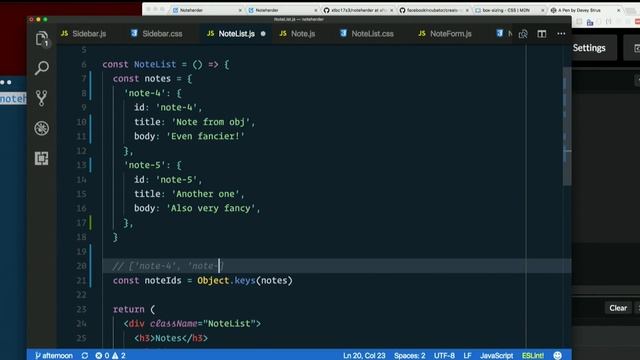Click the editor vertical scrollbar thumb

coord(567,127)
